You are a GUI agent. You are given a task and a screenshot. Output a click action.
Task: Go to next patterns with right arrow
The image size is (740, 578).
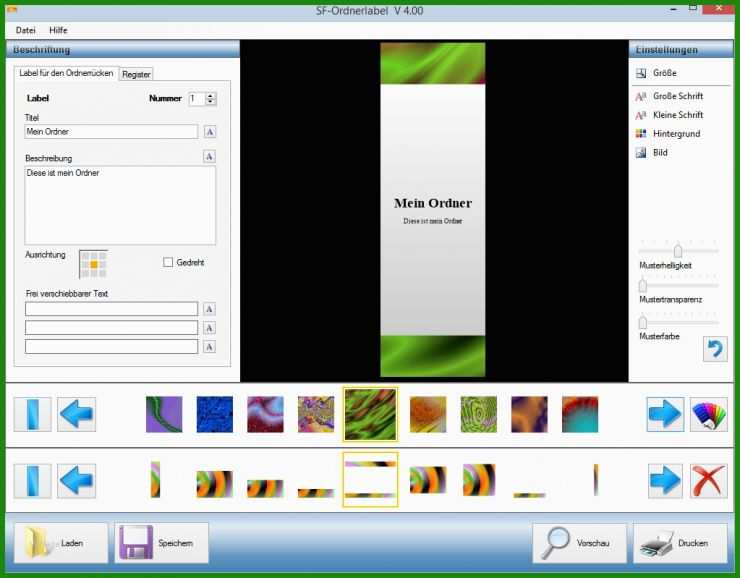(665, 414)
